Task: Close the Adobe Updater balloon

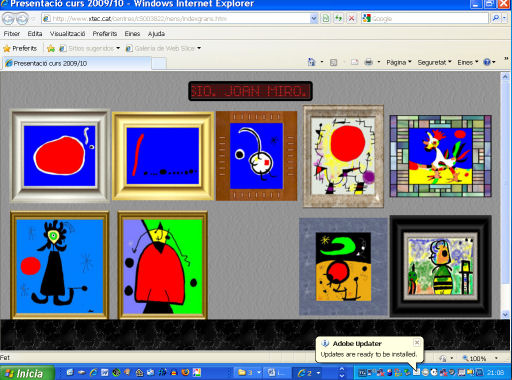Action: click(x=417, y=342)
